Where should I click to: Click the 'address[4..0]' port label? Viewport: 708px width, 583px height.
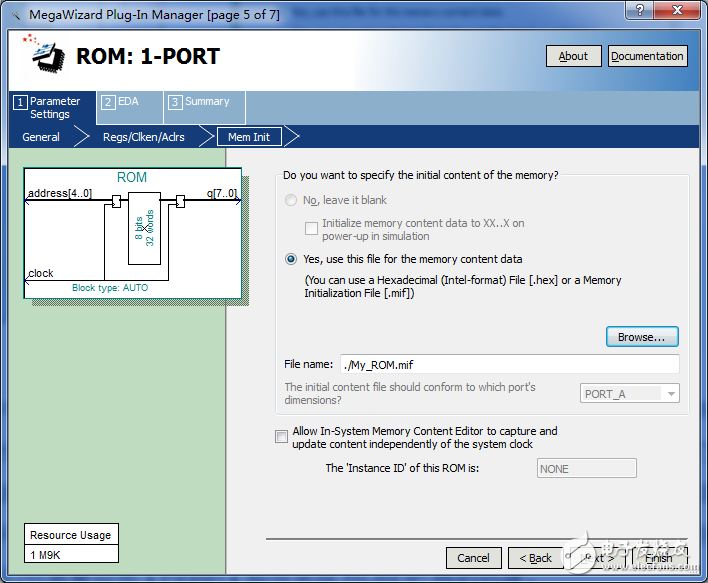60,193
